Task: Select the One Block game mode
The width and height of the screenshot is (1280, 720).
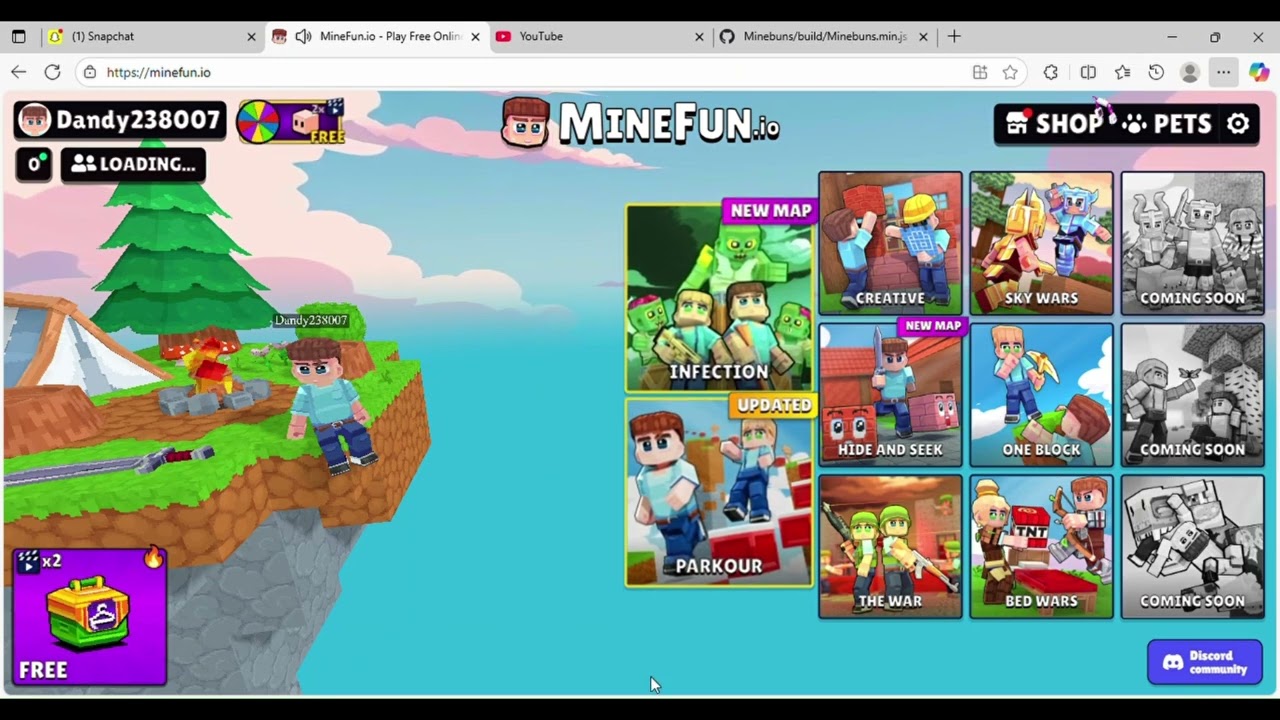Action: click(x=1041, y=394)
